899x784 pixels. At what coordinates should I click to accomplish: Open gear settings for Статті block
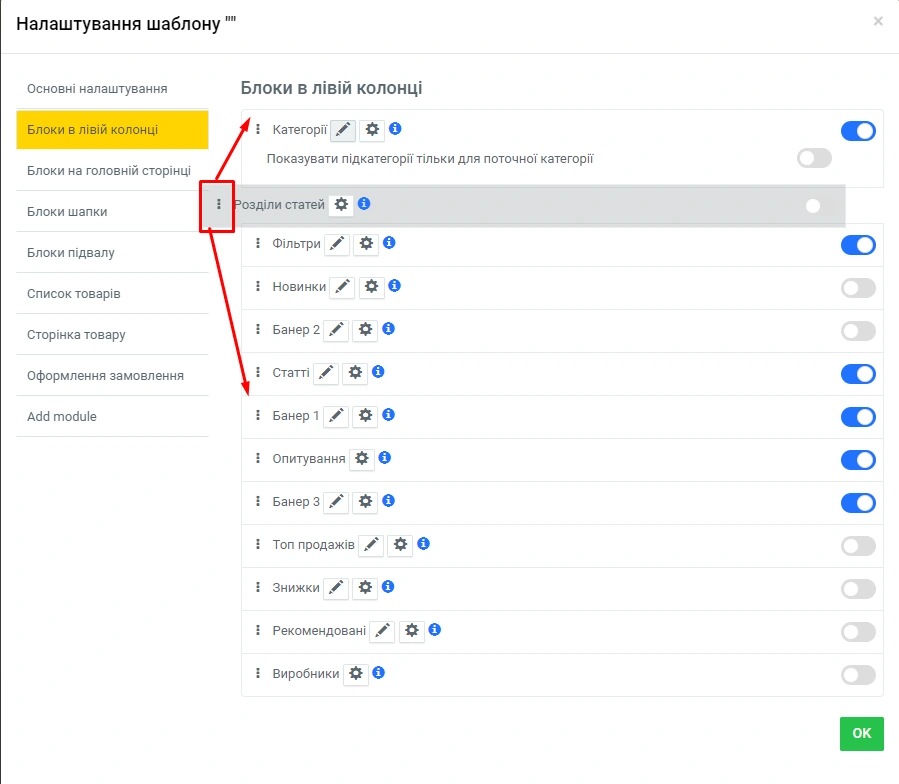355,373
